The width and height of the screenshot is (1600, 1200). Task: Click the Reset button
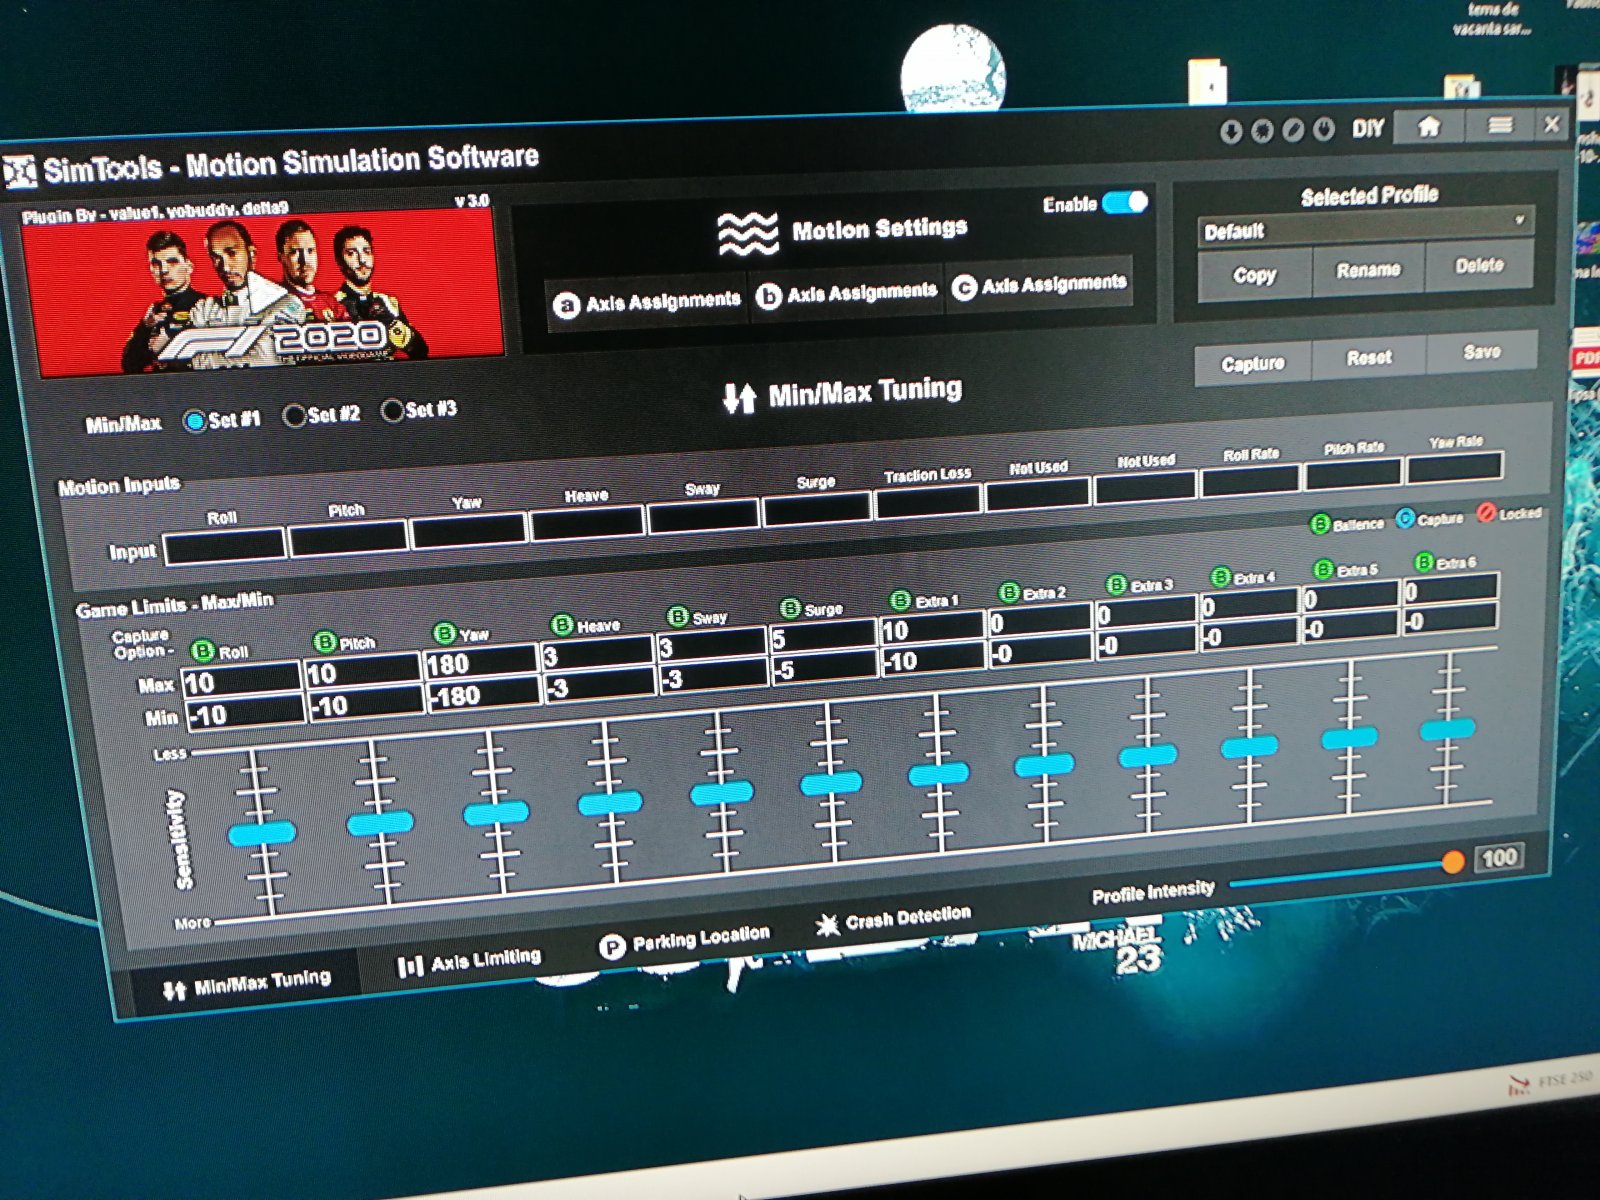[x=1369, y=357]
